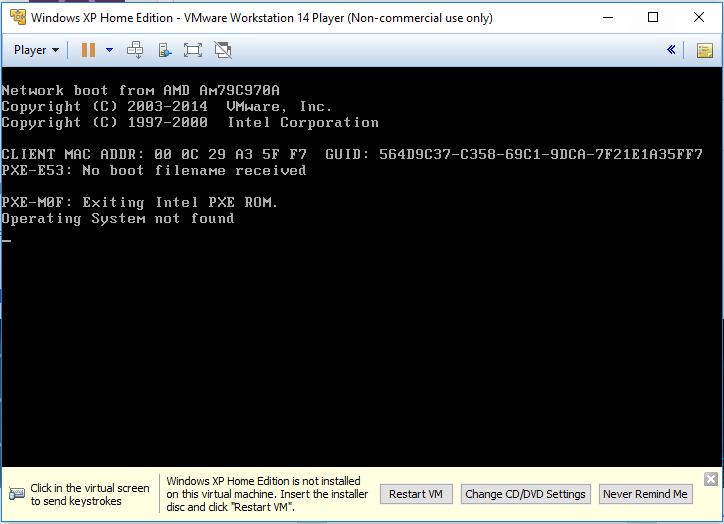724x524 pixels.
Task: Click 'Operating System not found' text
Action: [x=118, y=218]
